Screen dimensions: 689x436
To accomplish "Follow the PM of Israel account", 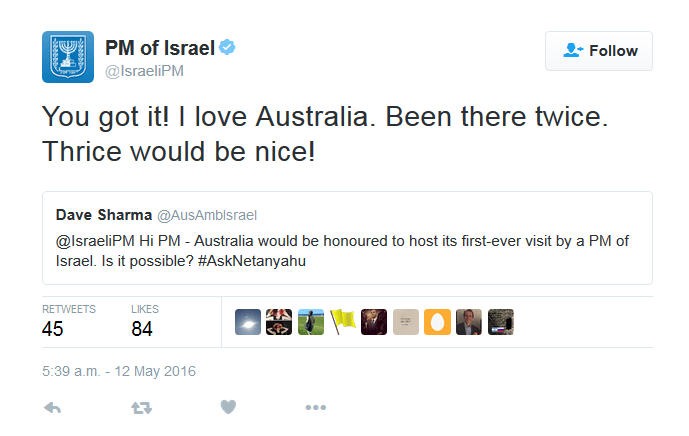I will point(598,51).
